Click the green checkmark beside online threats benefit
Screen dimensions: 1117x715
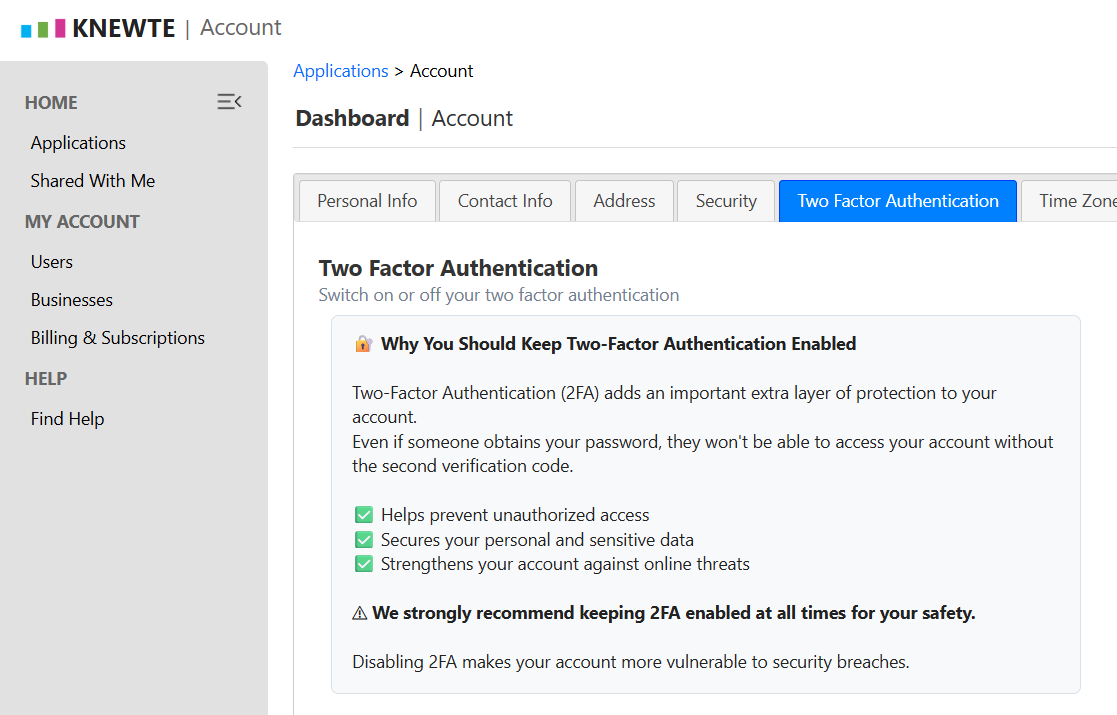(364, 563)
